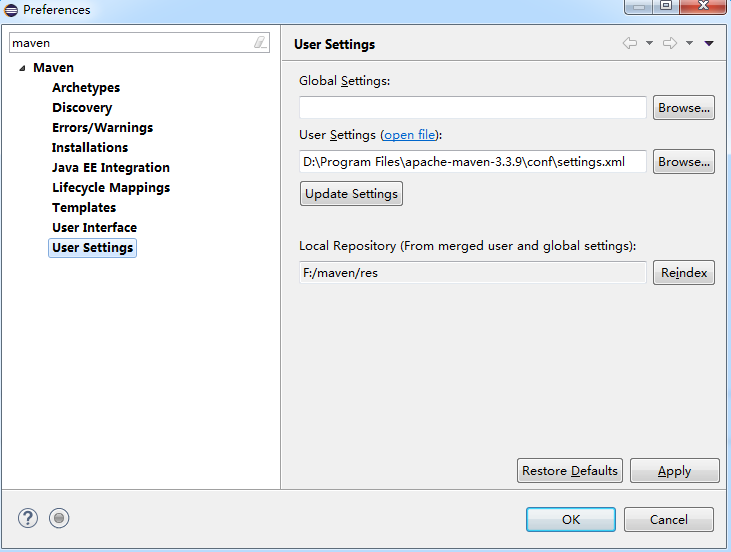
Task: Open the help question mark icon
Action: pyautogui.click(x=28, y=518)
